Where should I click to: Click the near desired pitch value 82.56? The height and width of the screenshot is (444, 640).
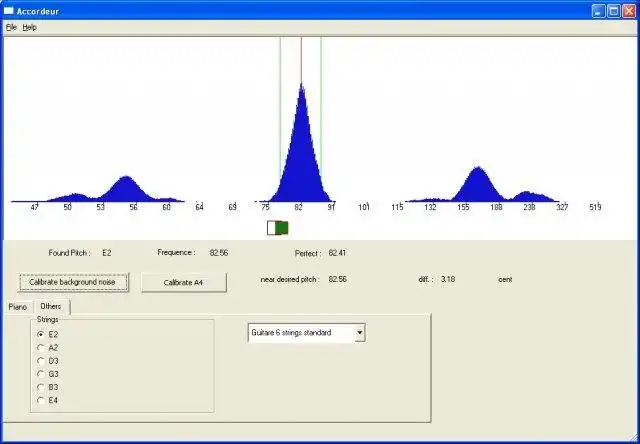point(338,280)
